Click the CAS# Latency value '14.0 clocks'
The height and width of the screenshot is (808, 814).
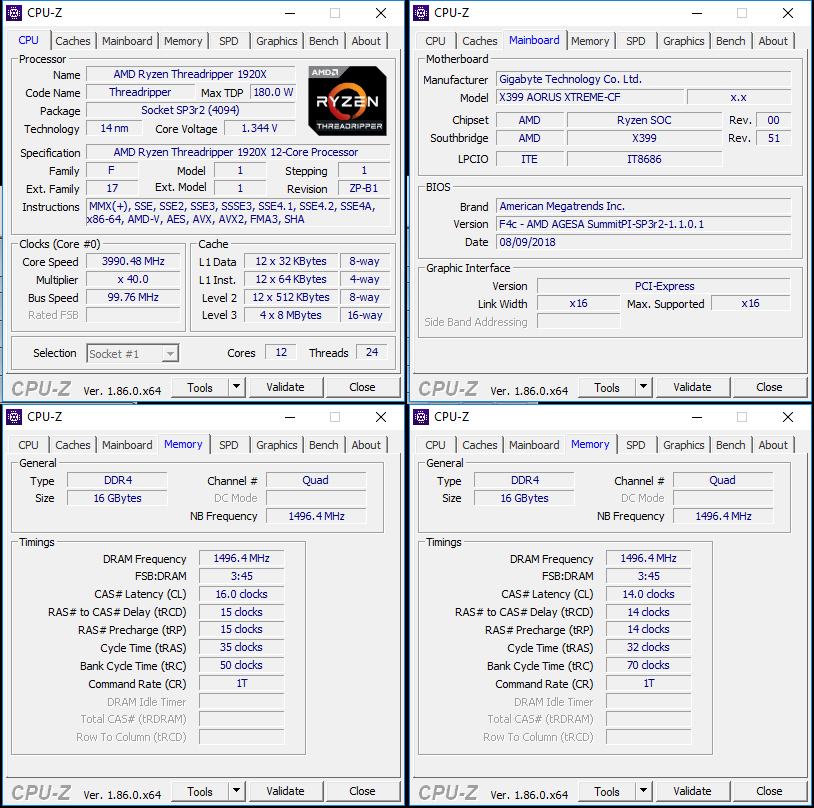[x=648, y=594]
